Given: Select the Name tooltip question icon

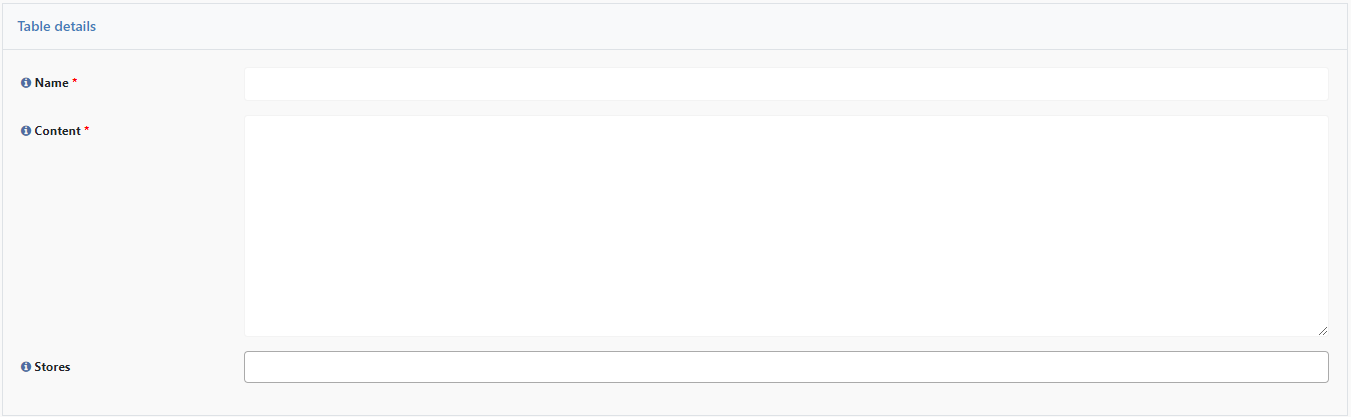Looking at the screenshot, I should click(26, 83).
